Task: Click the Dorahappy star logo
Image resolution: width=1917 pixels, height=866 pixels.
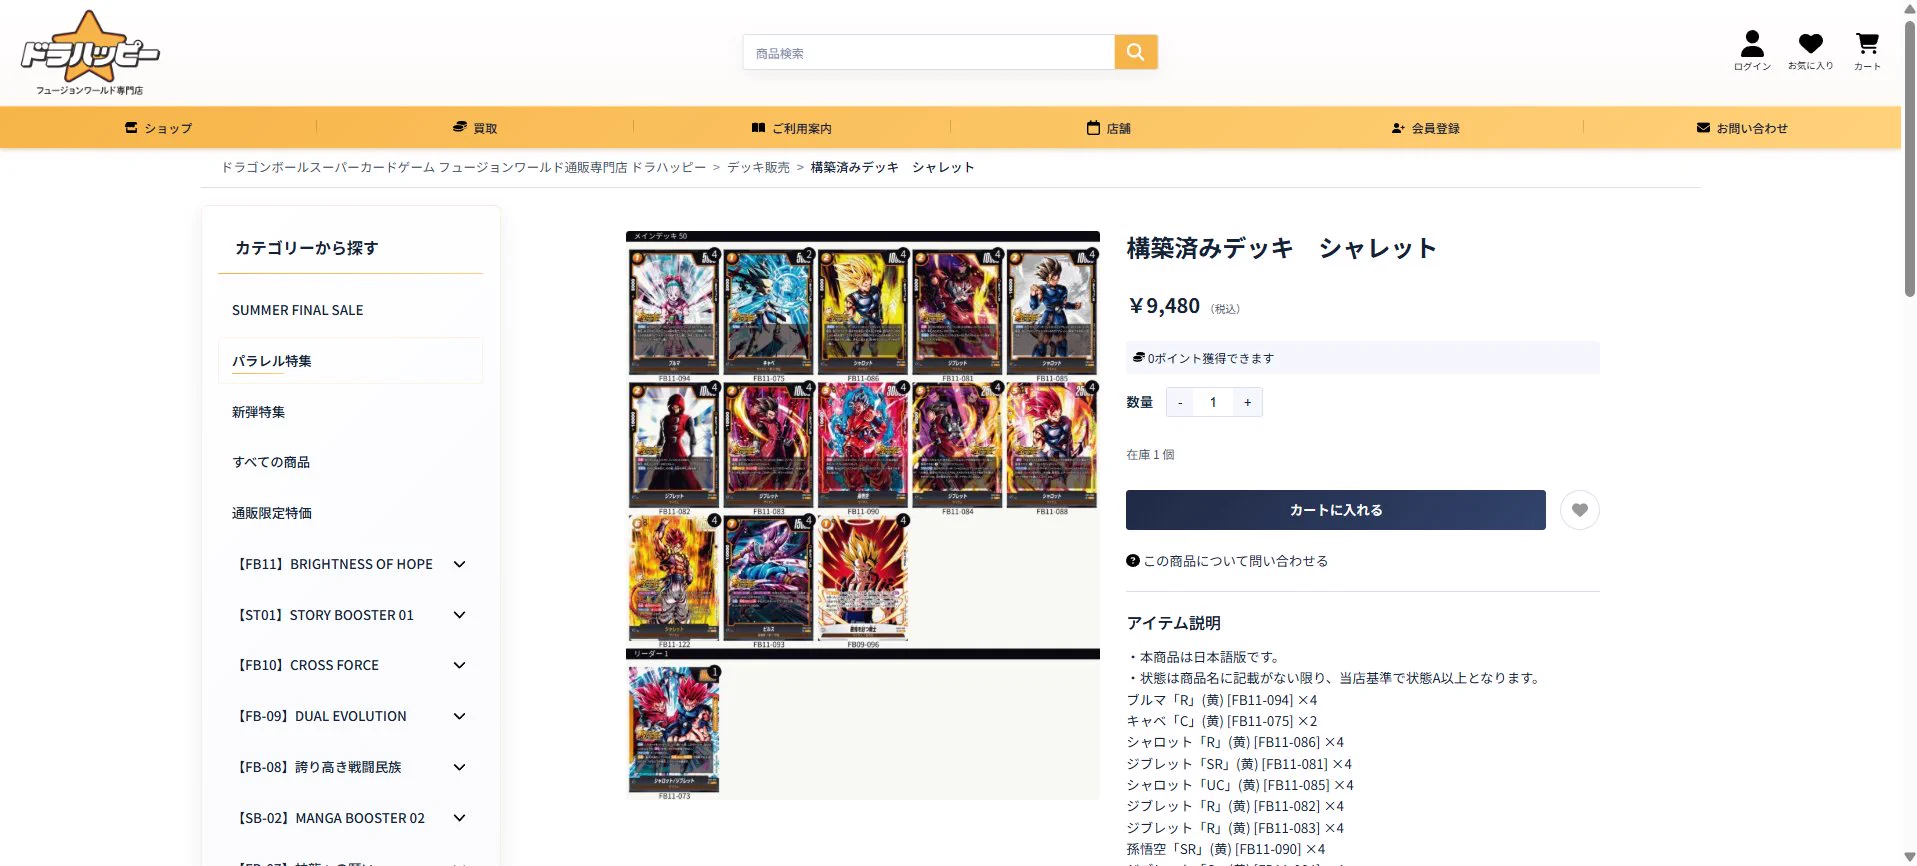Action: point(89,52)
